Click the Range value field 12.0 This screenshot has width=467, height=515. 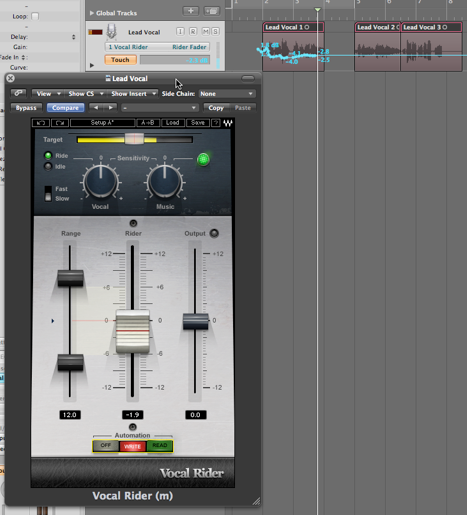coord(70,415)
